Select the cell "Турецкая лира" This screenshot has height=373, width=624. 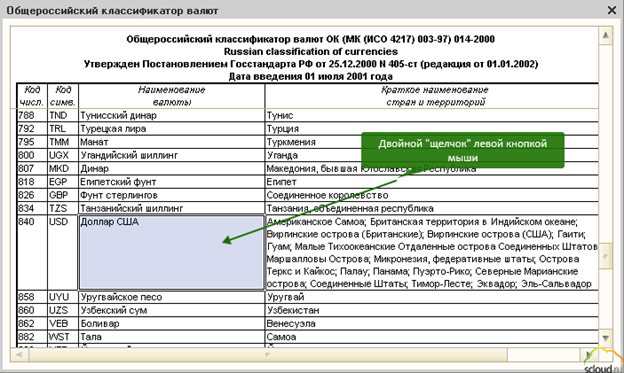click(x=172, y=129)
